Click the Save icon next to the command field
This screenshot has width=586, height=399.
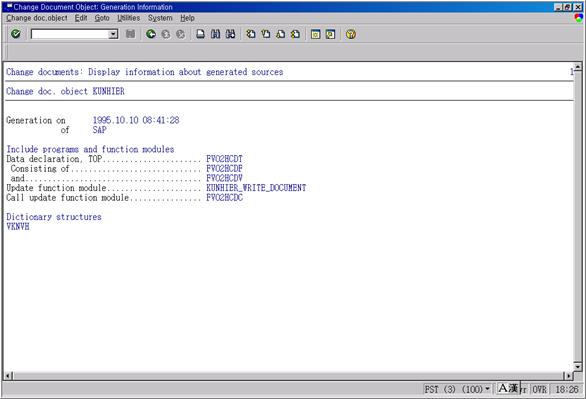[x=130, y=34]
